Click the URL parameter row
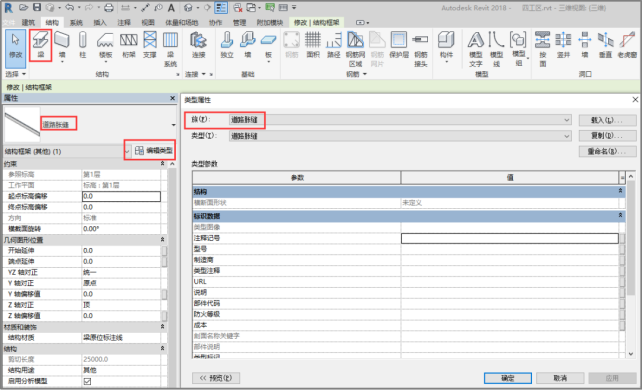The height and width of the screenshot is (391, 642). (x=405, y=282)
